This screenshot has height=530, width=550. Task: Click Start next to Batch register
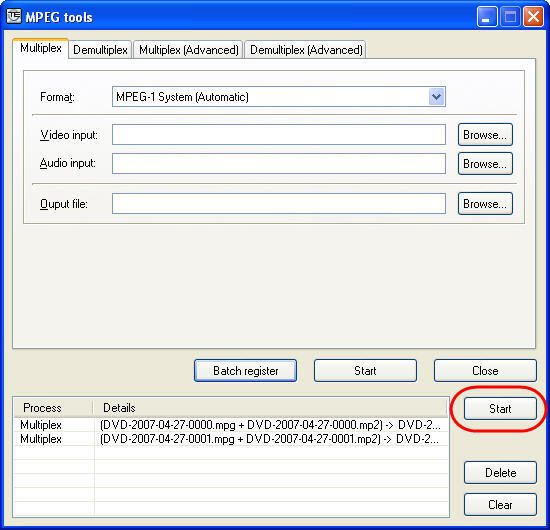point(365,371)
